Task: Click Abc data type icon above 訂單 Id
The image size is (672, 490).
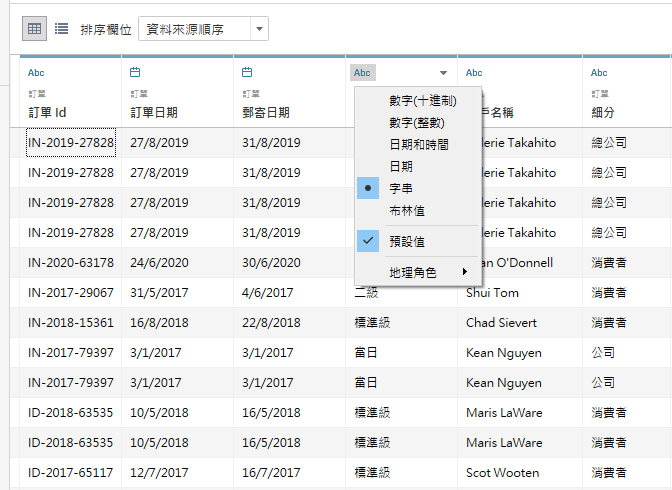Action: click(36, 73)
